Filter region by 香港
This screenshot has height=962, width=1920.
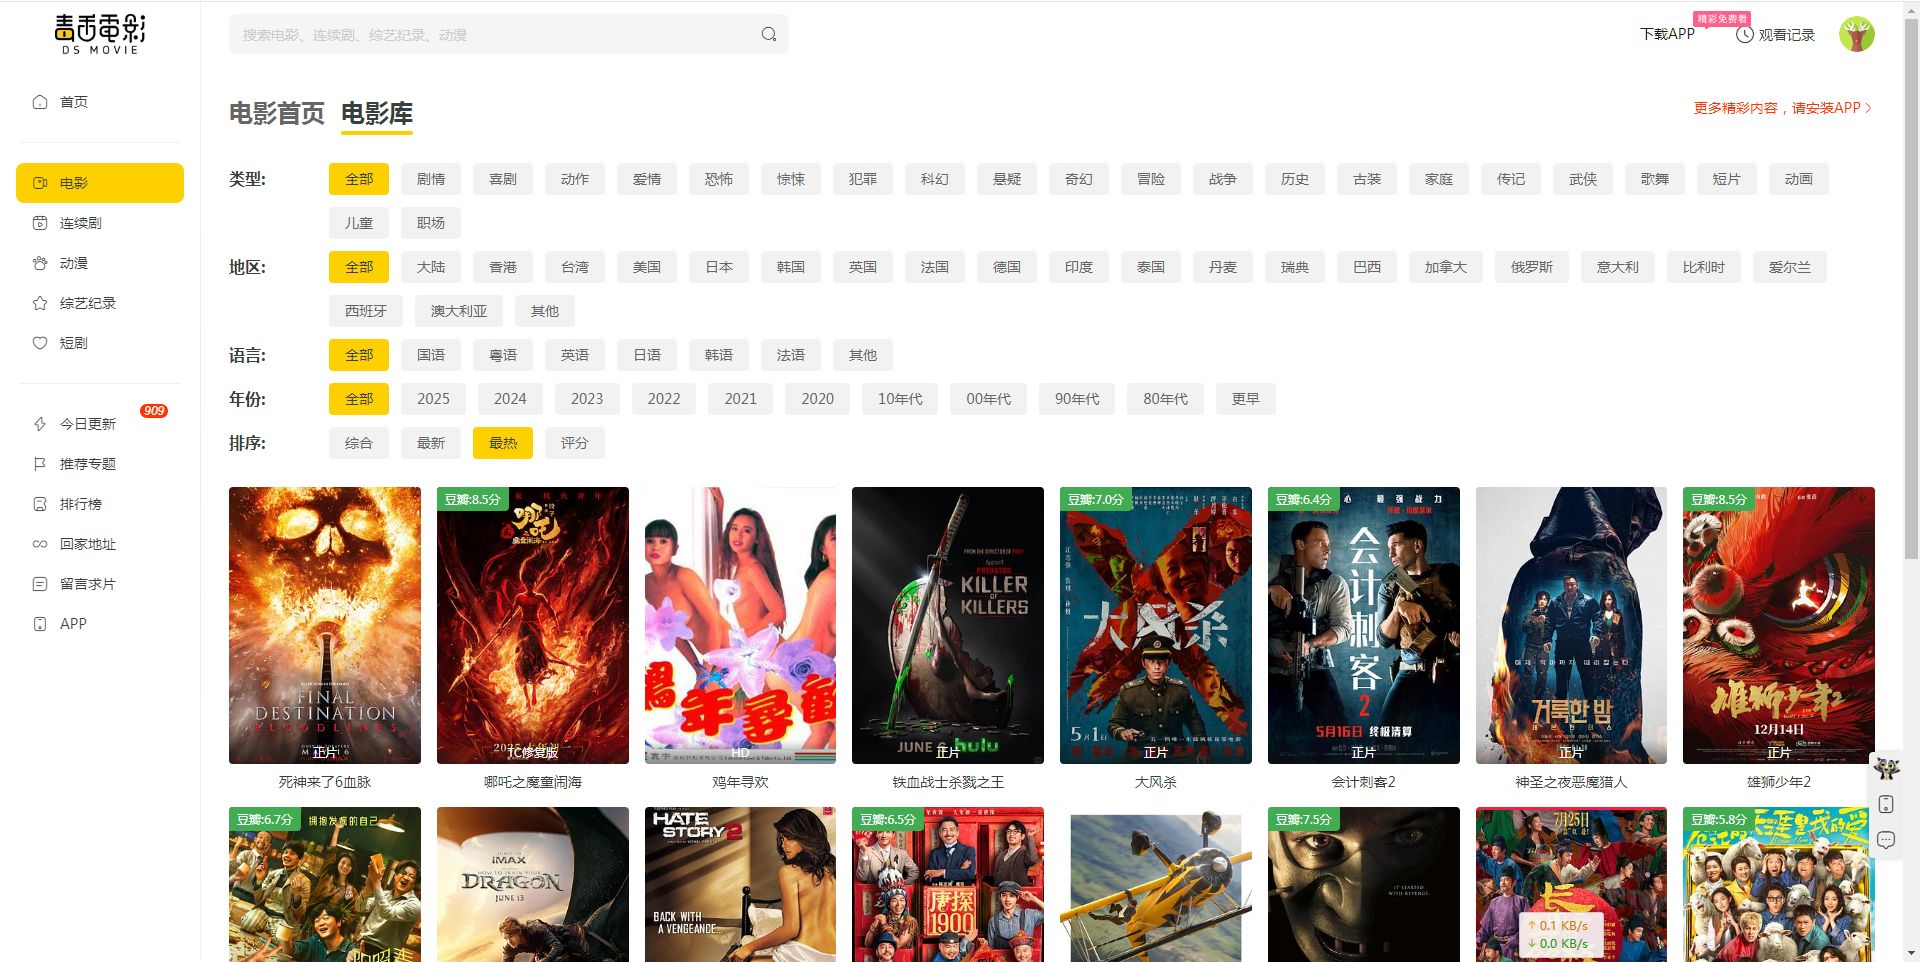[503, 267]
